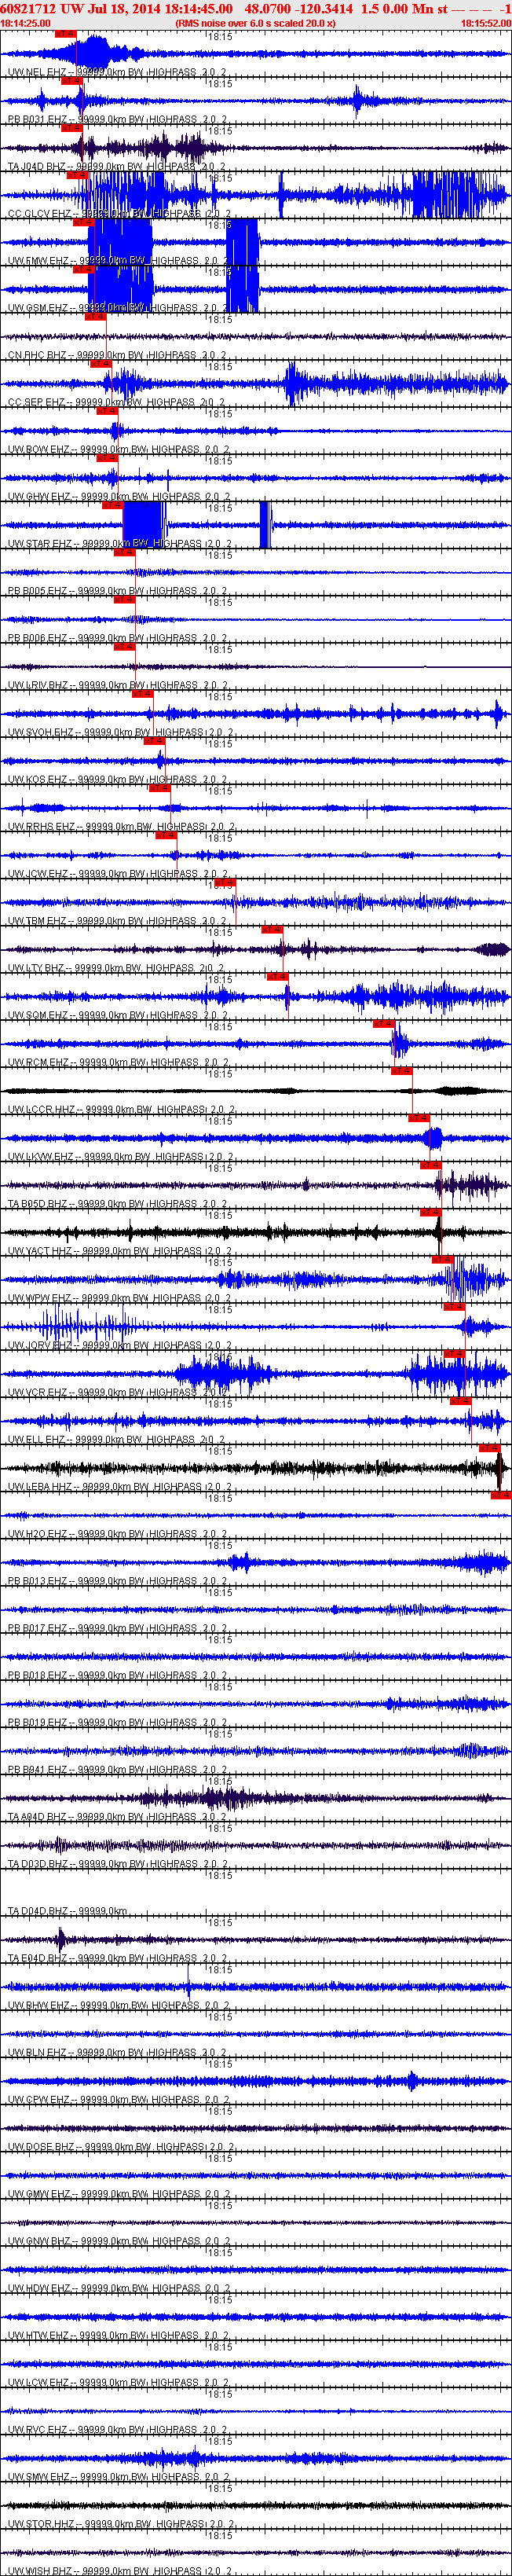The width and height of the screenshot is (512, 2576).
Task: Select the RMS noise scaling note
Action: [255, 23]
